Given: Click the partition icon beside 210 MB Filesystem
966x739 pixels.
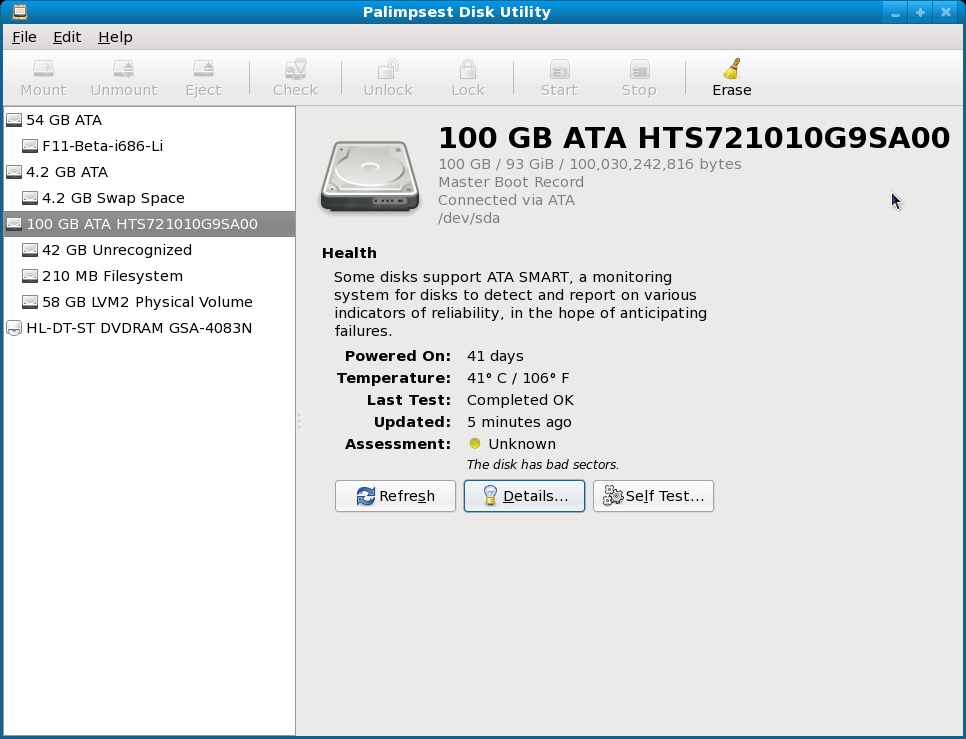Looking at the screenshot, I should point(30,276).
